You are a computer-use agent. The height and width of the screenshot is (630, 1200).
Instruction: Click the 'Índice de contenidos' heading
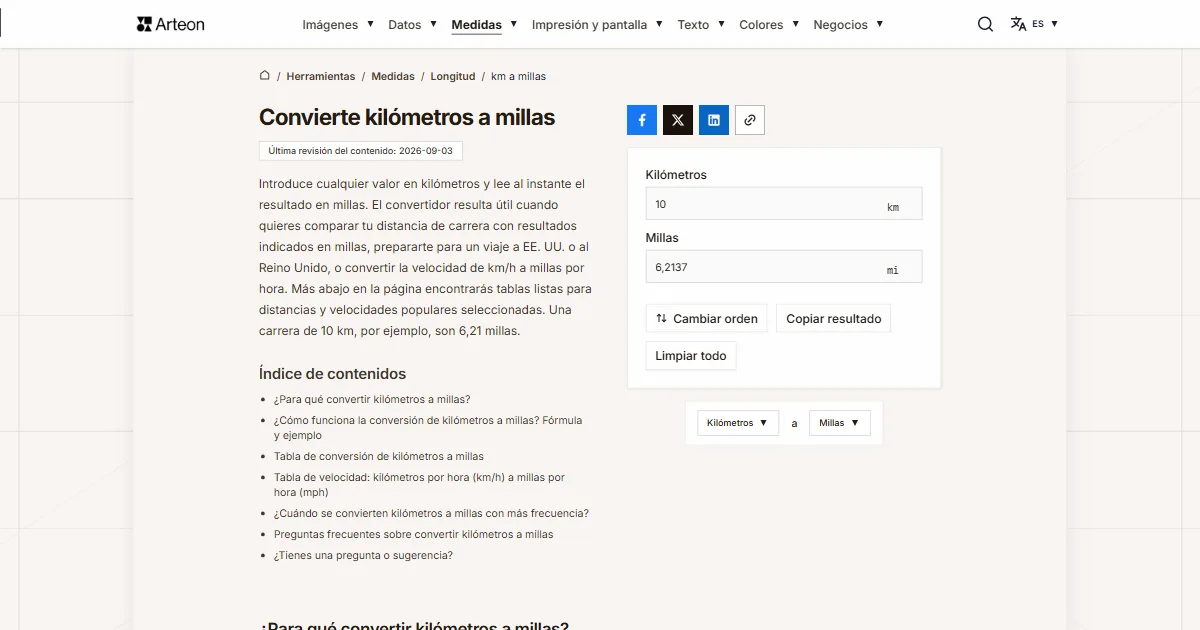[332, 374]
